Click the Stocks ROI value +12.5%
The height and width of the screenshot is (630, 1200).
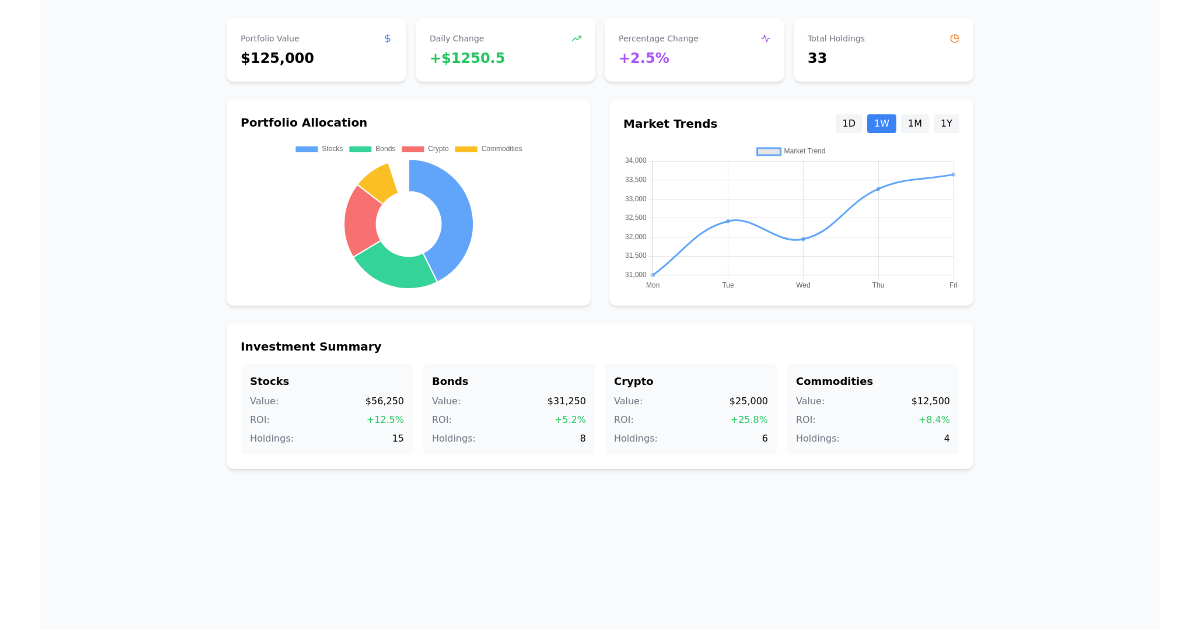pyautogui.click(x=385, y=419)
